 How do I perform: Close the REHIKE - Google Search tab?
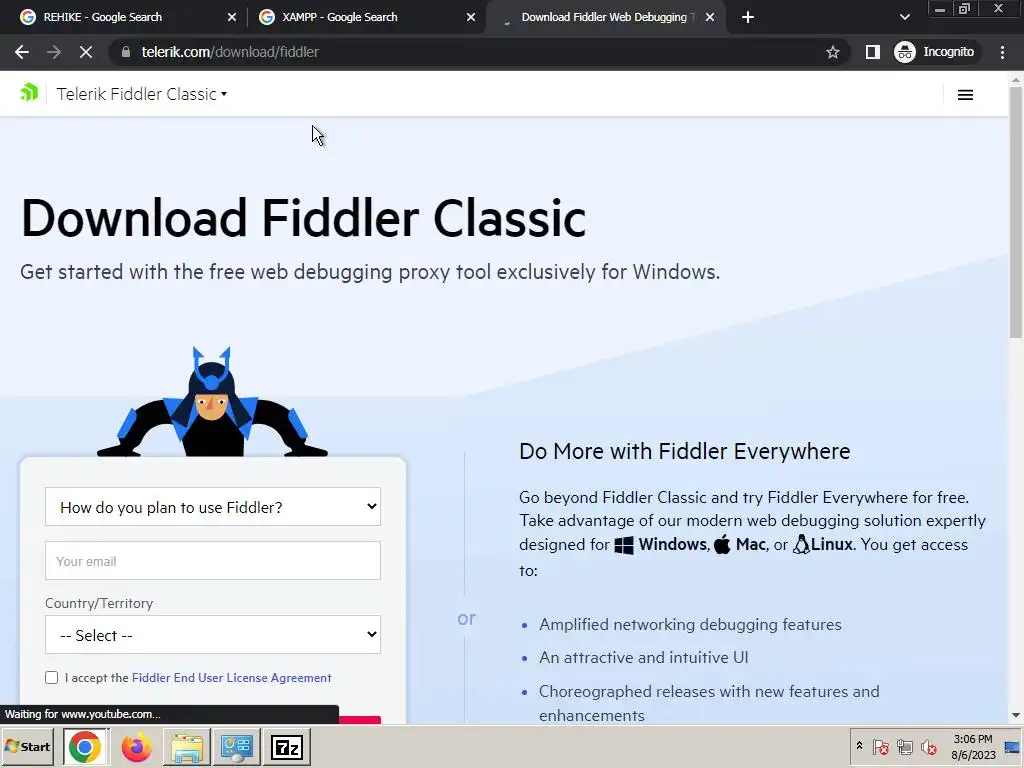coord(232,17)
